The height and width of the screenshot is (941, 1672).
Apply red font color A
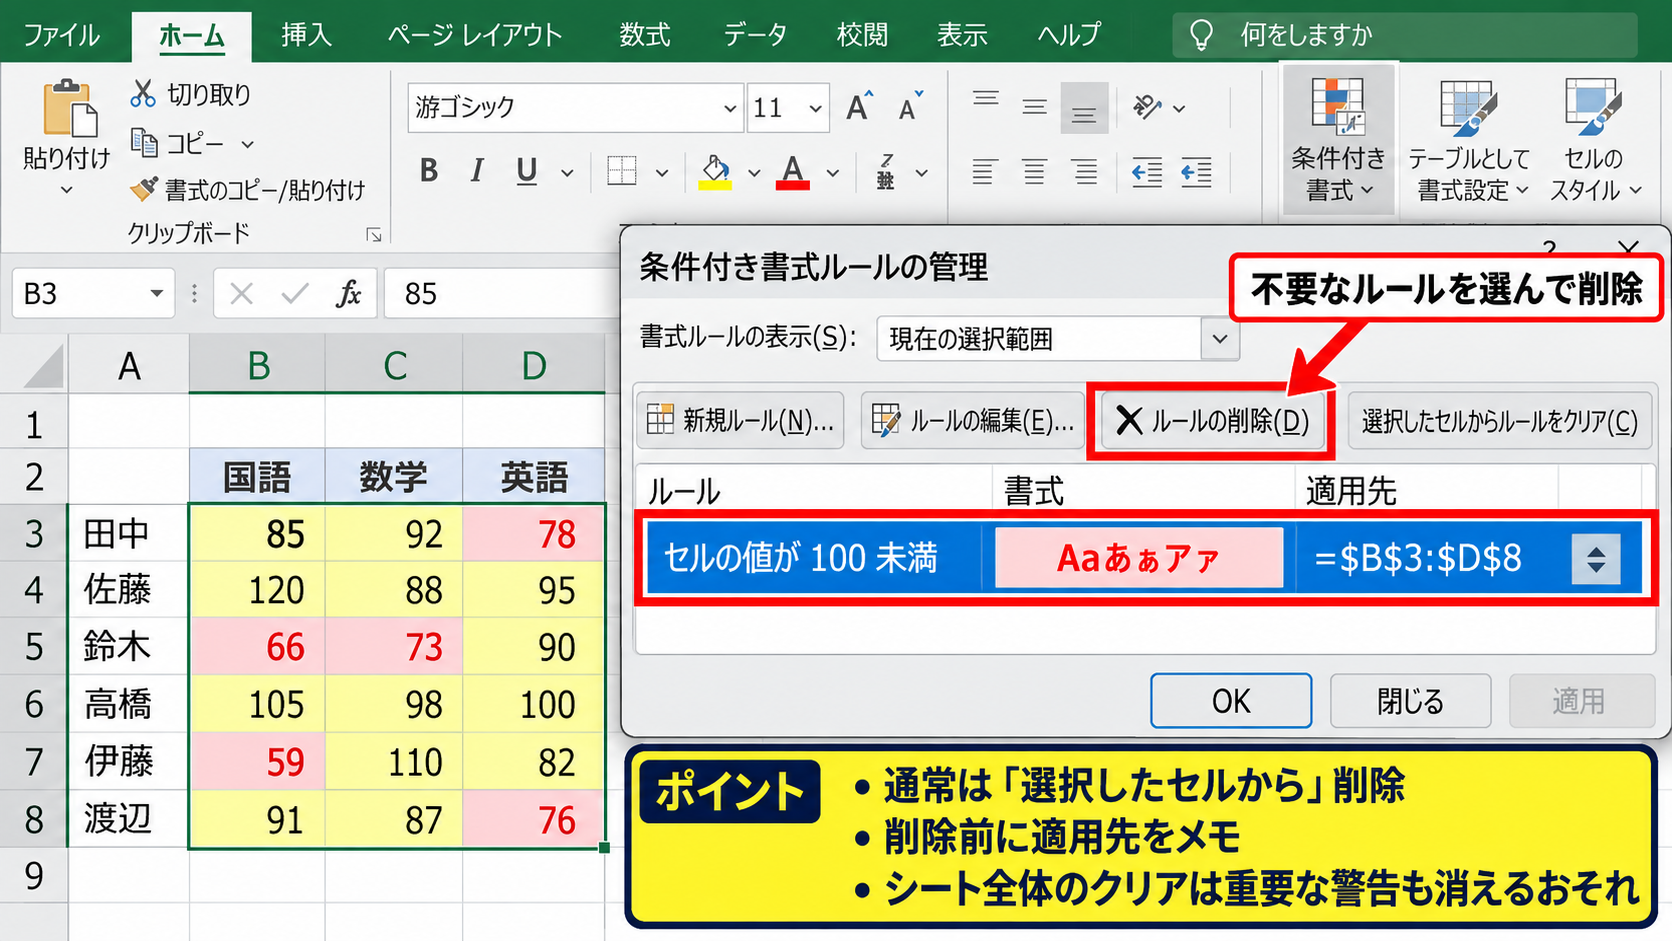click(x=793, y=171)
